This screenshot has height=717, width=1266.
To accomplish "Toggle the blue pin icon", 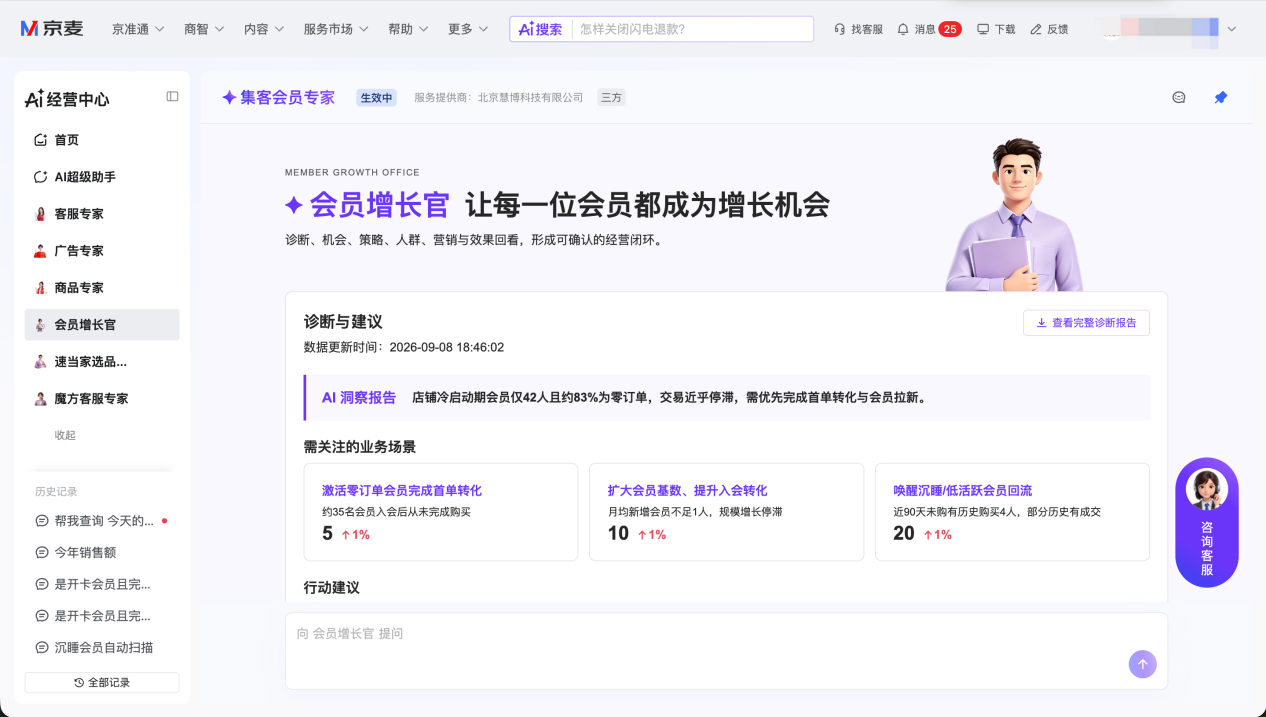I will [1220, 97].
